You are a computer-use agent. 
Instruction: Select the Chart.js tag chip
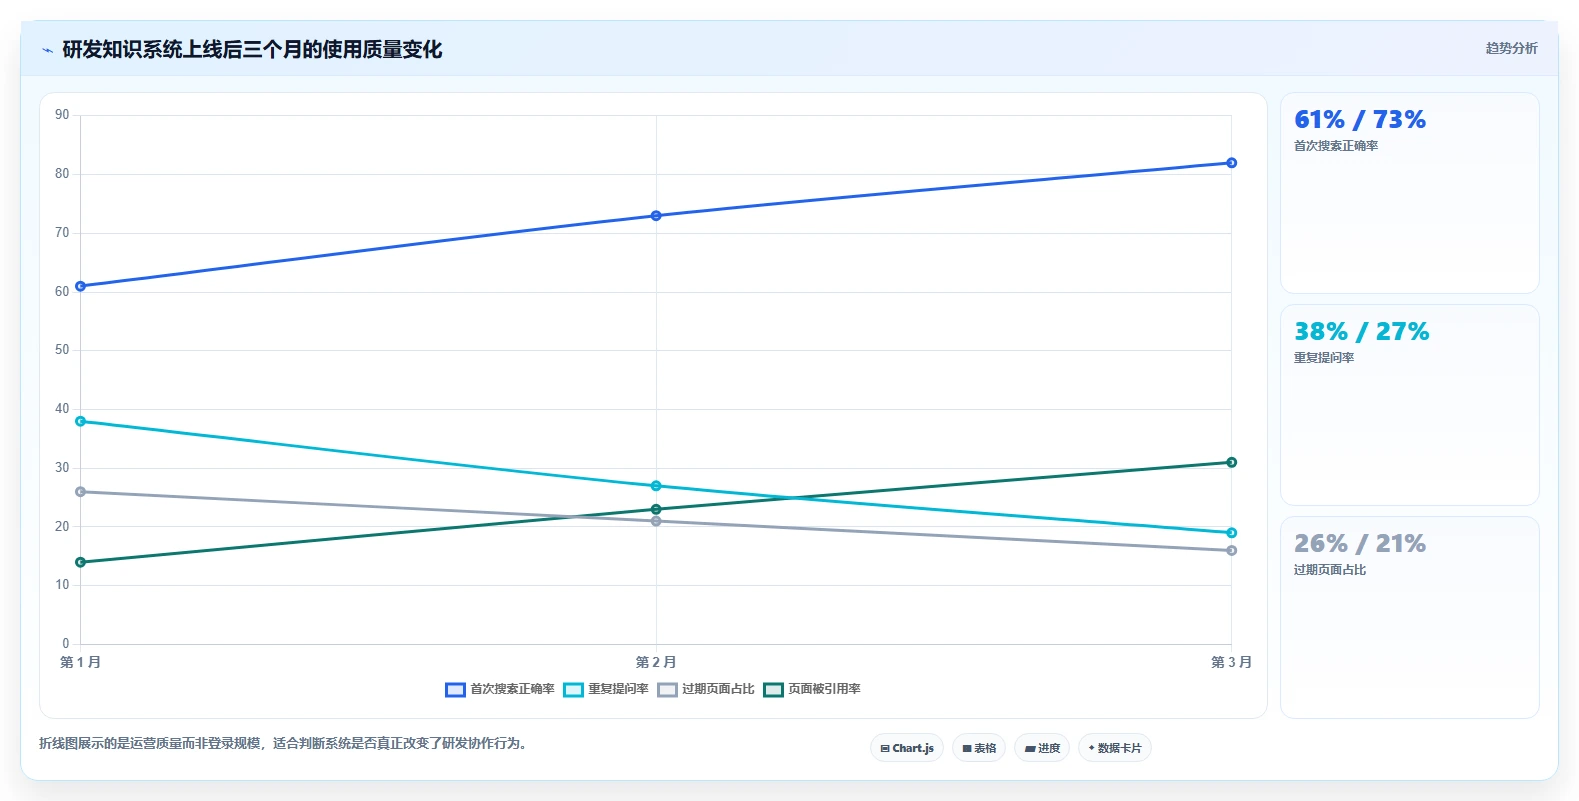pos(907,748)
